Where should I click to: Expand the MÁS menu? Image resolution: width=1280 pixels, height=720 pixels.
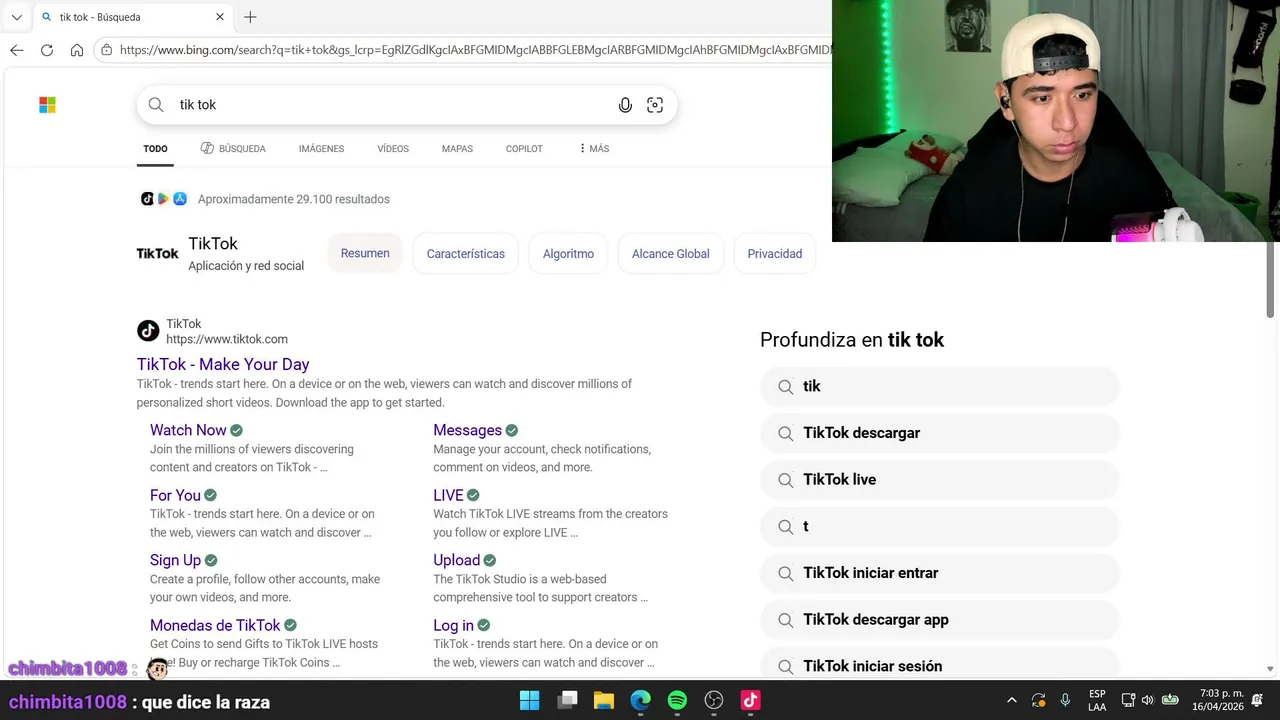(594, 149)
